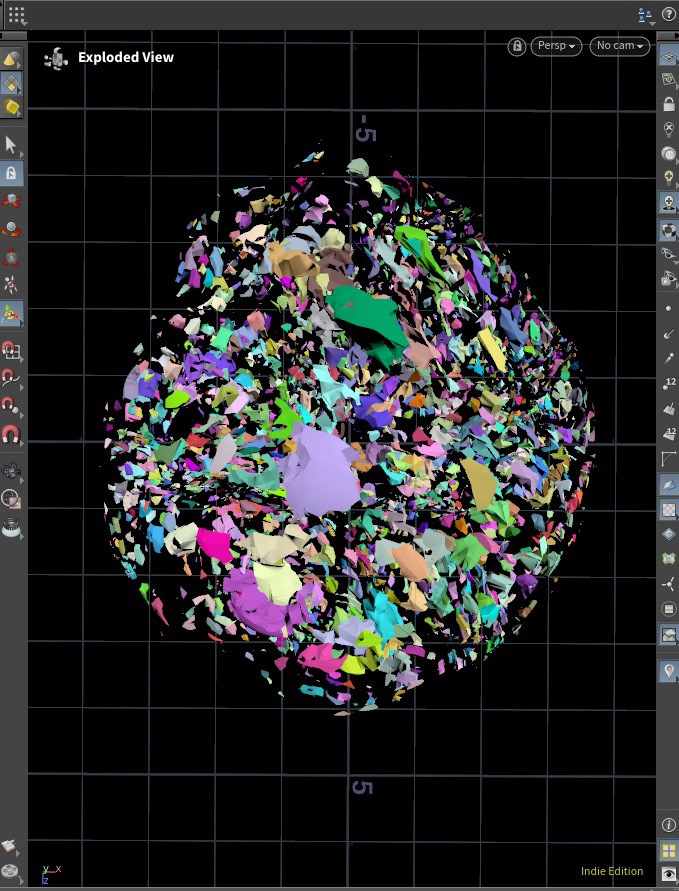Toggle display point numbers icon

point(669,383)
